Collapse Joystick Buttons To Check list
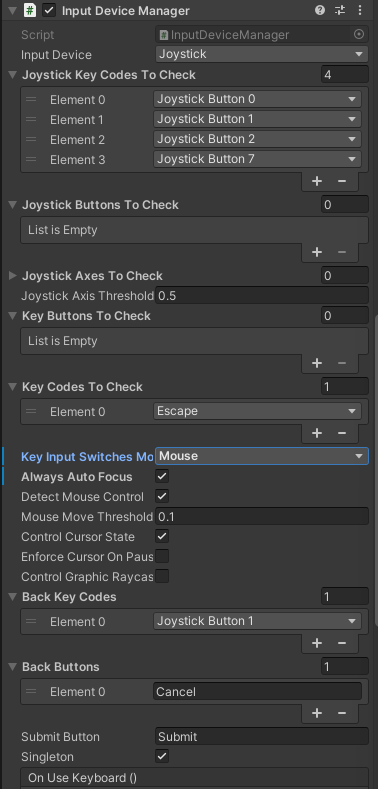 click(13, 205)
